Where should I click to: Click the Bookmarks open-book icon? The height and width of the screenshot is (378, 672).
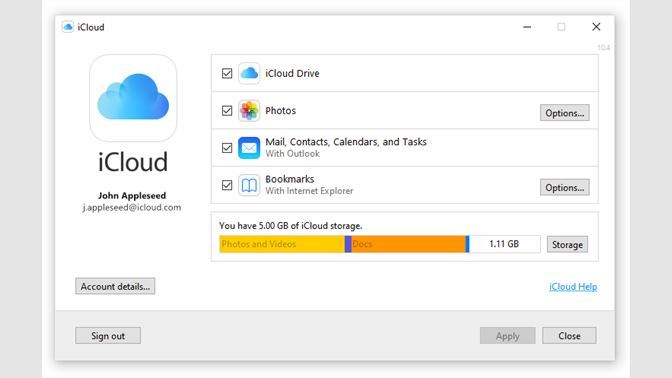[249, 185]
